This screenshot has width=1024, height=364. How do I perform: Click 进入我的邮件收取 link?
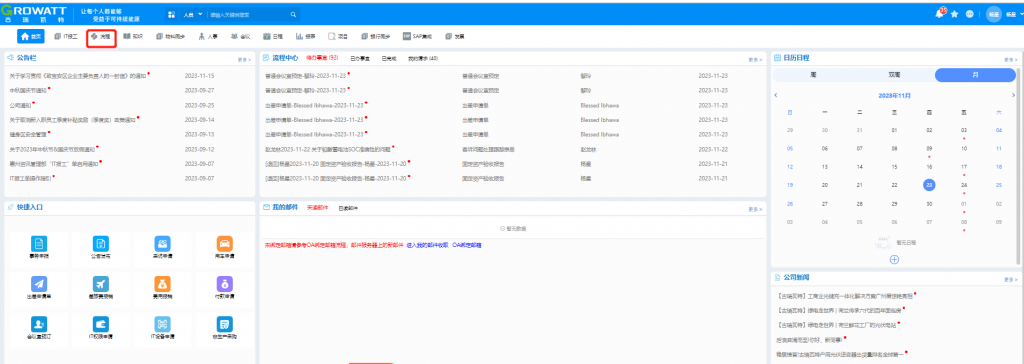click(x=428, y=245)
